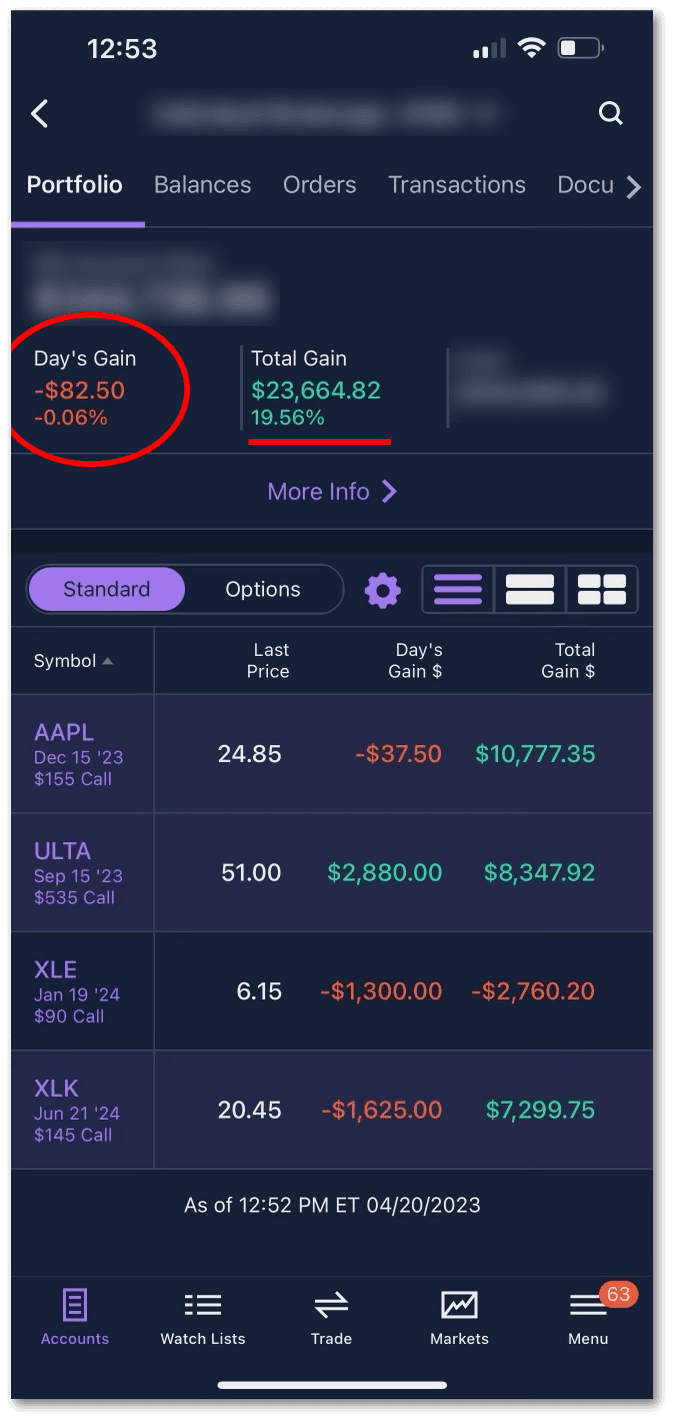673x1420 pixels.
Task: Open the ULTA $535 Call row
Action: (80, 873)
